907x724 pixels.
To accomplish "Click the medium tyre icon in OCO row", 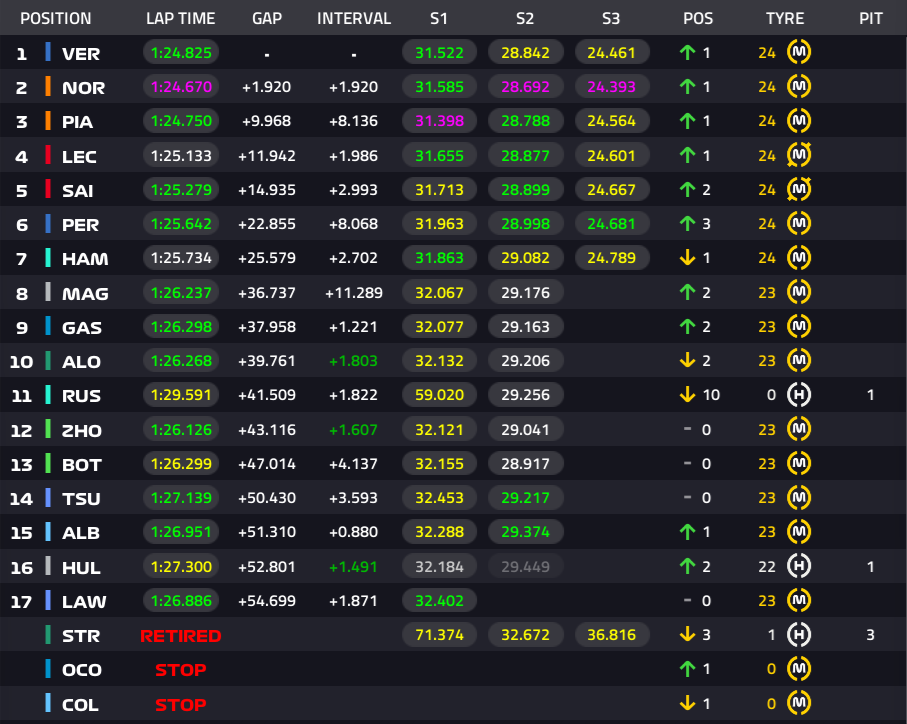I will coord(799,668).
